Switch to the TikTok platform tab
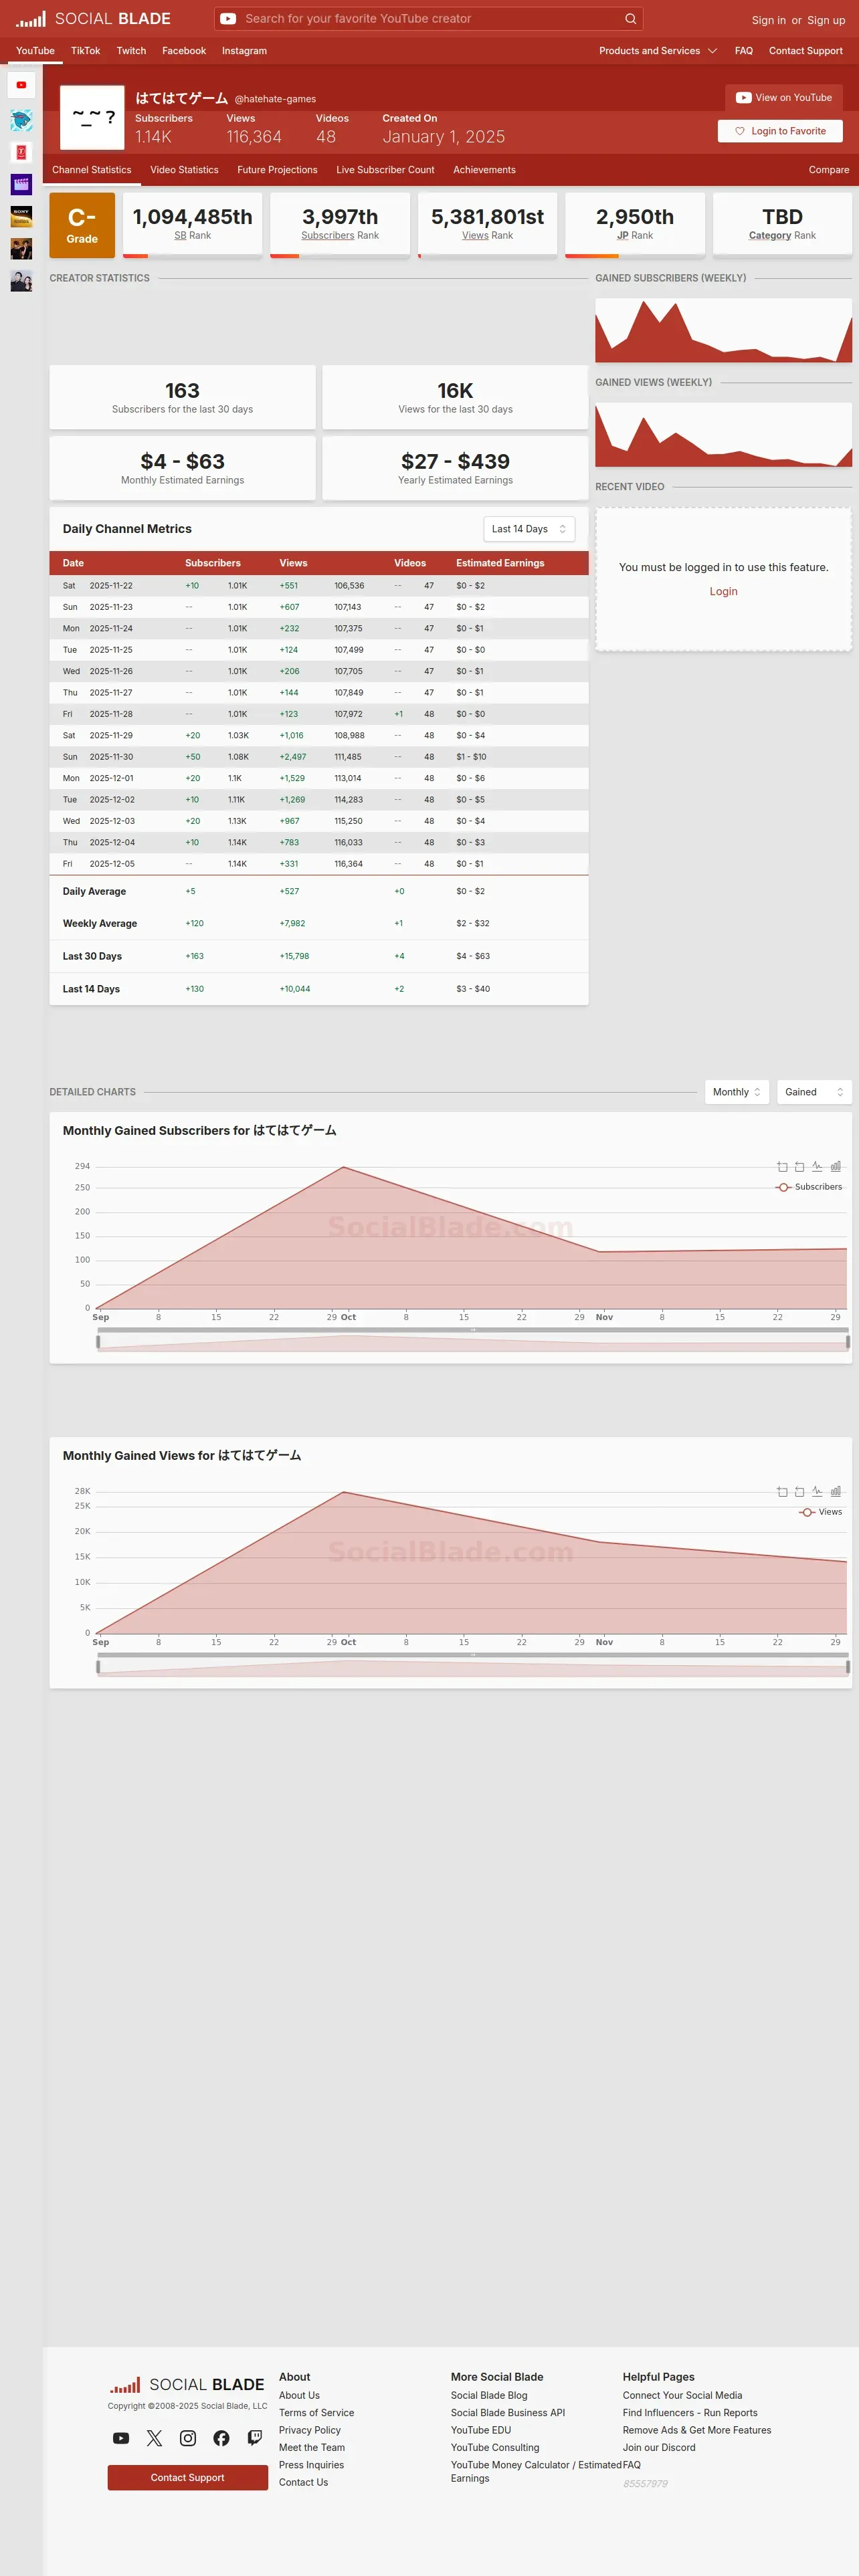Screen dimensions: 859x2576 coord(85,51)
